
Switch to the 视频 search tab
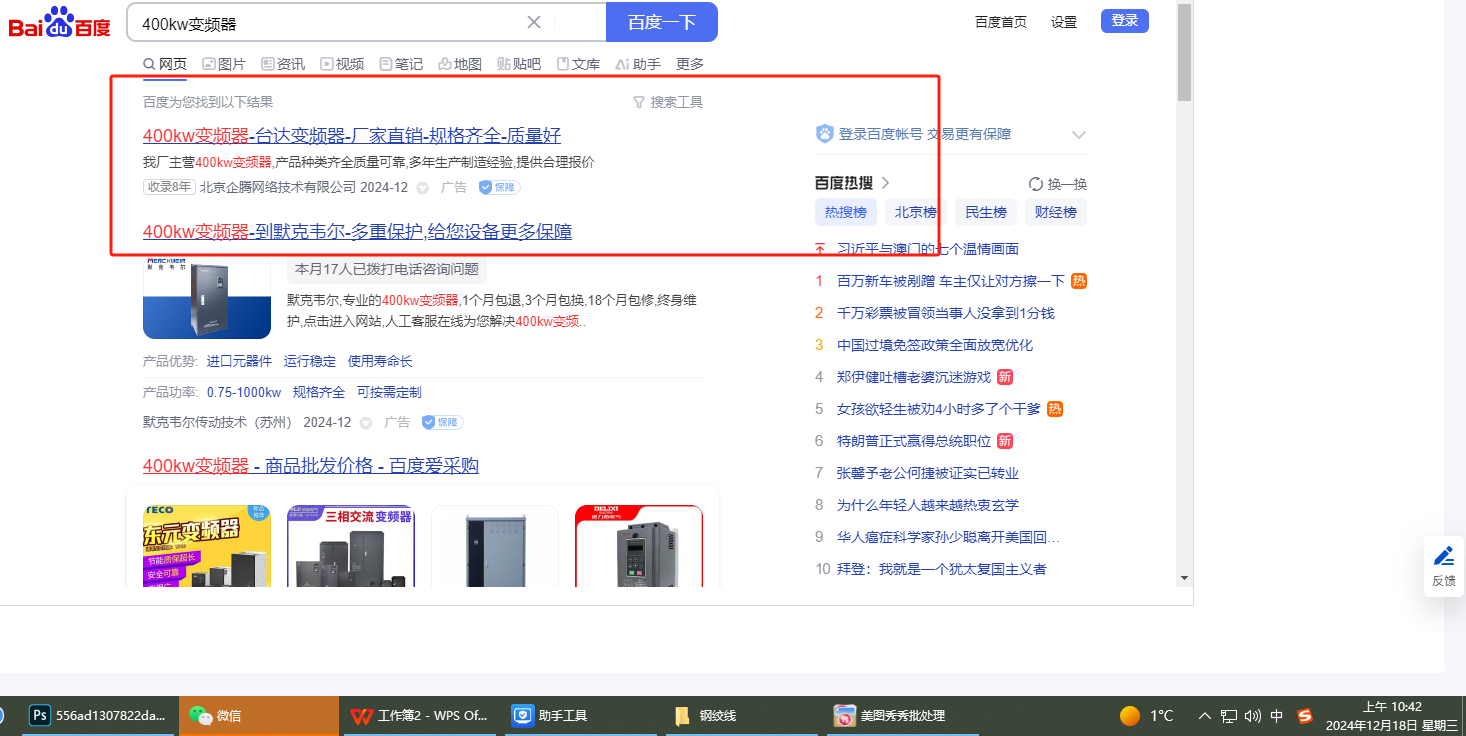pyautogui.click(x=342, y=64)
